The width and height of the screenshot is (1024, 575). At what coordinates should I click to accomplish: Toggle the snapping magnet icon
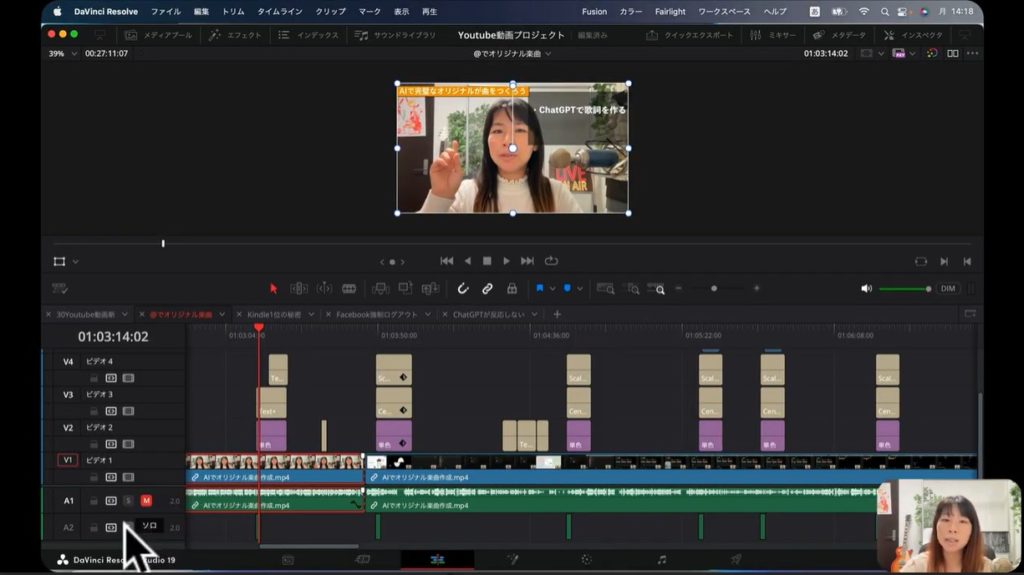(463, 288)
